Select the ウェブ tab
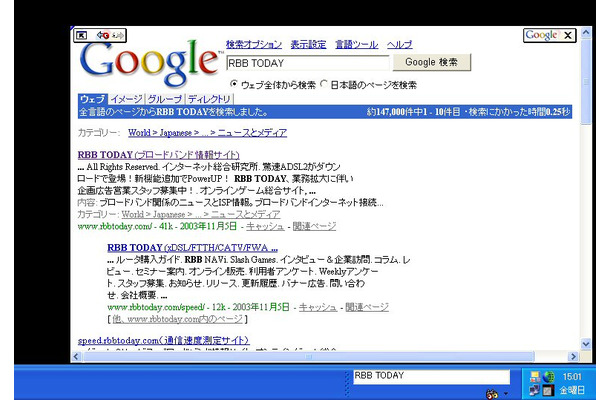Screen dimensions: 610x400 [93, 99]
